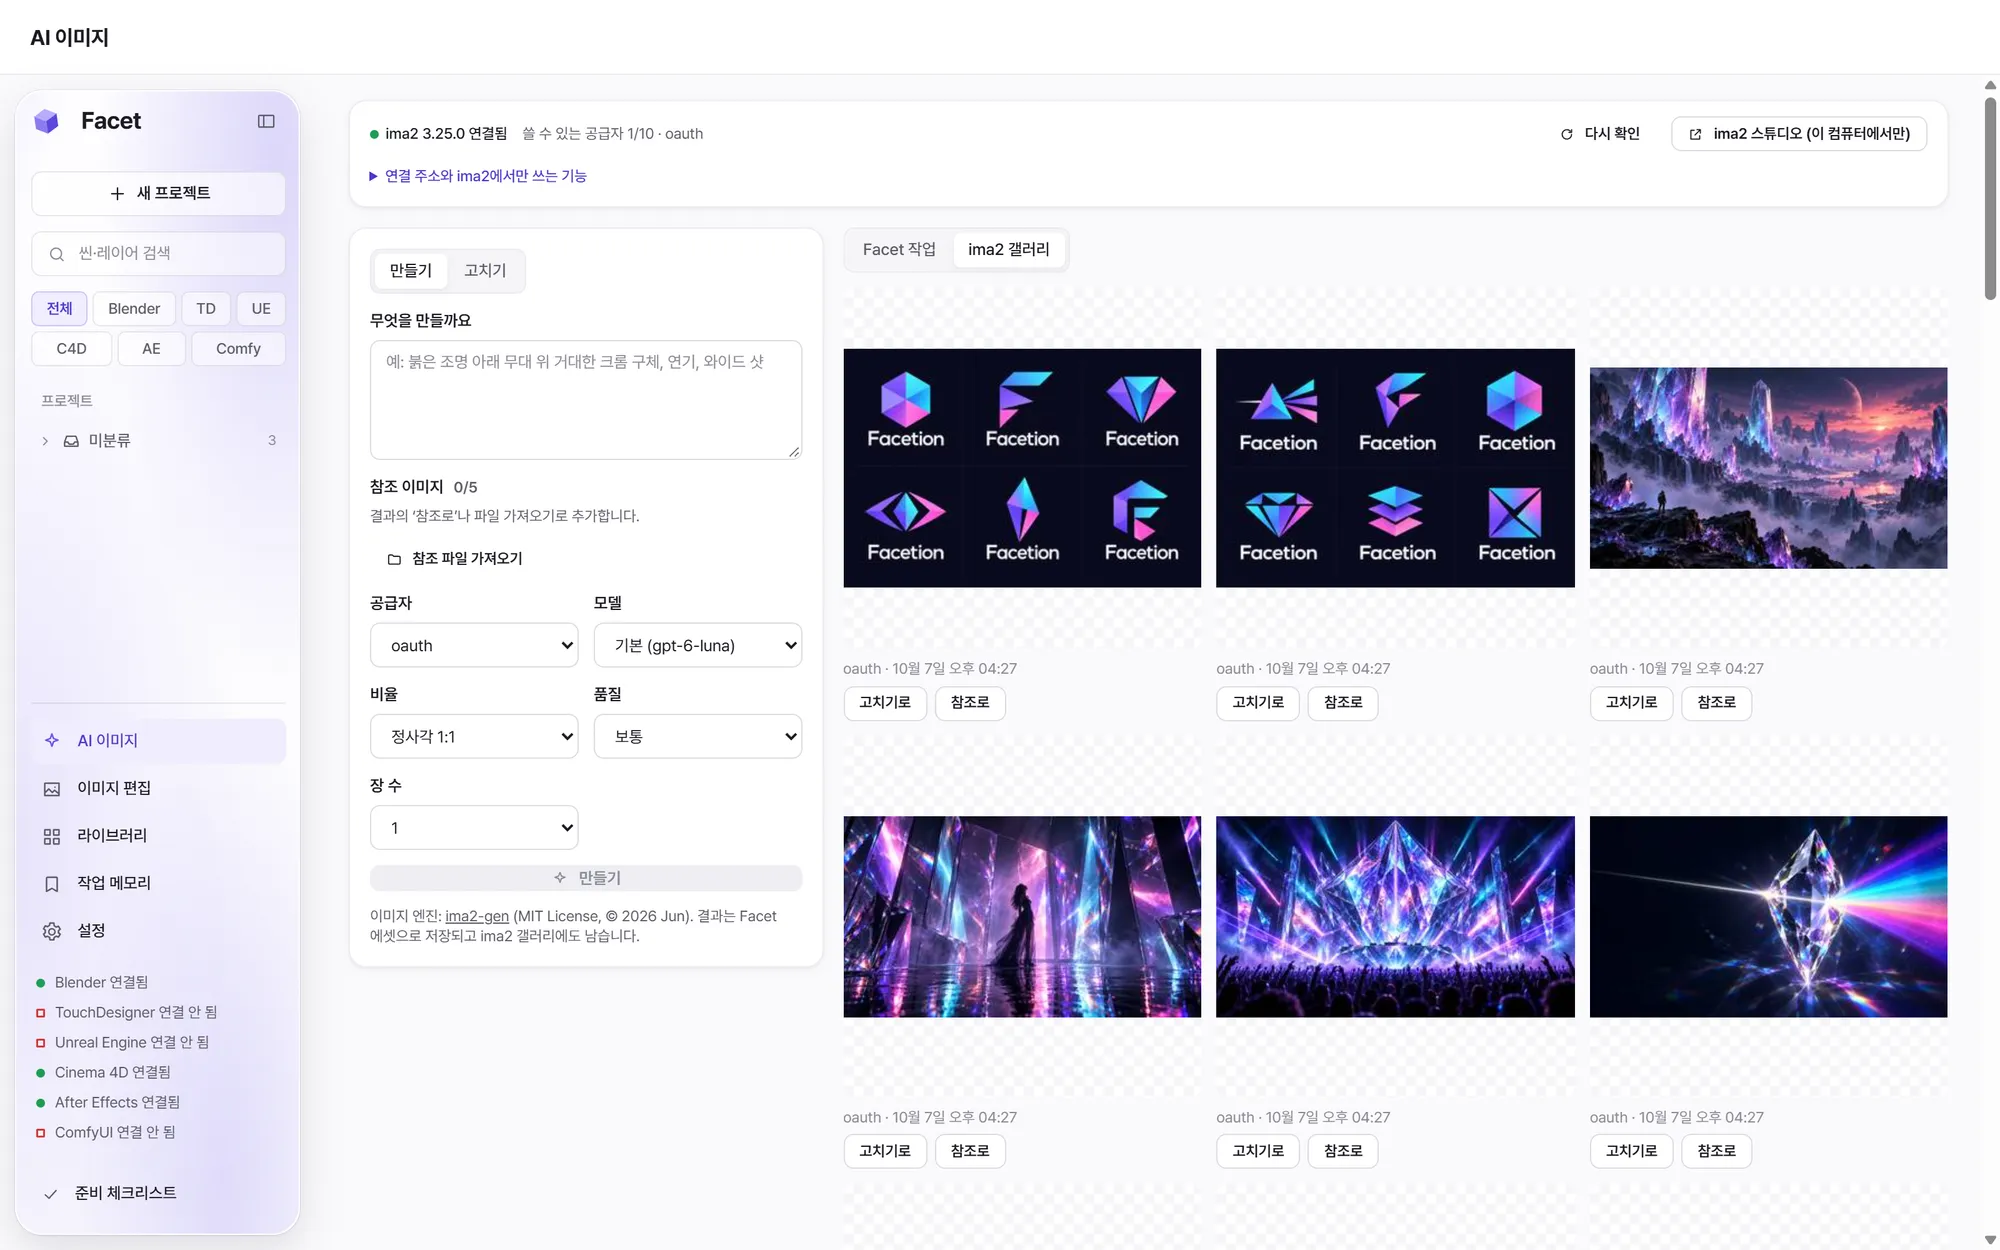The width and height of the screenshot is (2000, 1250).
Task: Click 고치기로 under the first Facetion logo sheet
Action: pos(885,702)
